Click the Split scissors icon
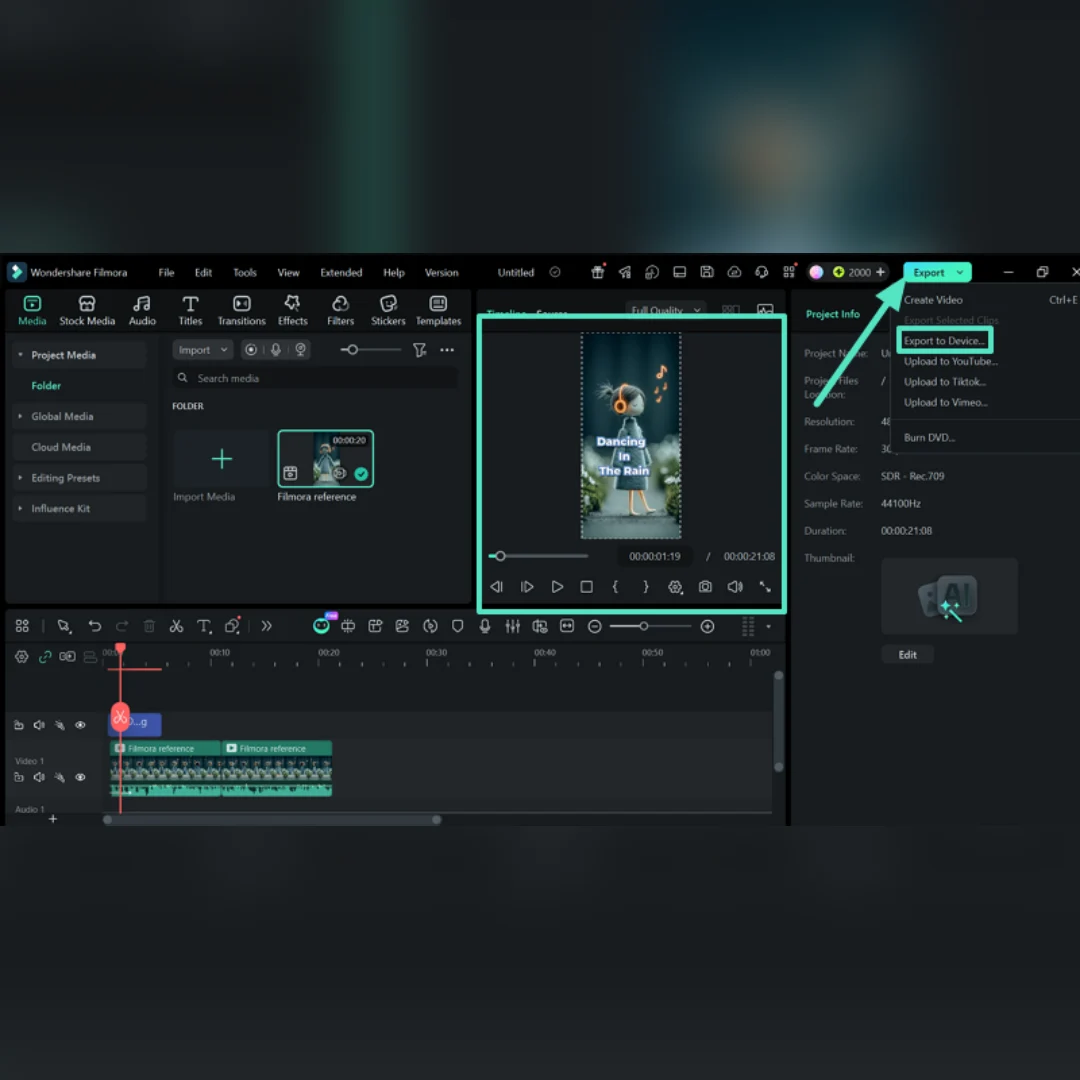The height and width of the screenshot is (1080, 1080). click(x=176, y=627)
